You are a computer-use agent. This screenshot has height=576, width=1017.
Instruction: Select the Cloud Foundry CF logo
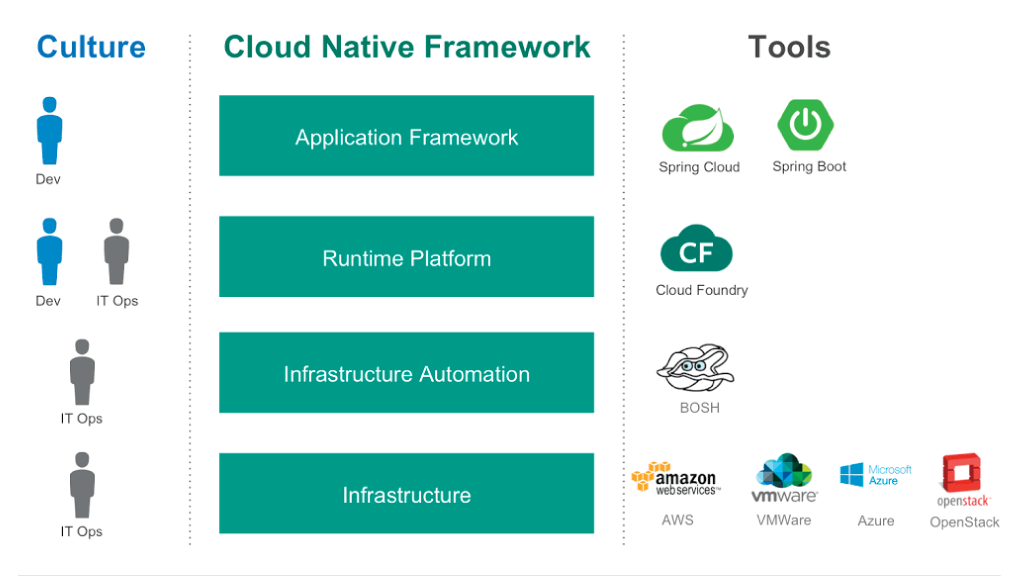(697, 250)
